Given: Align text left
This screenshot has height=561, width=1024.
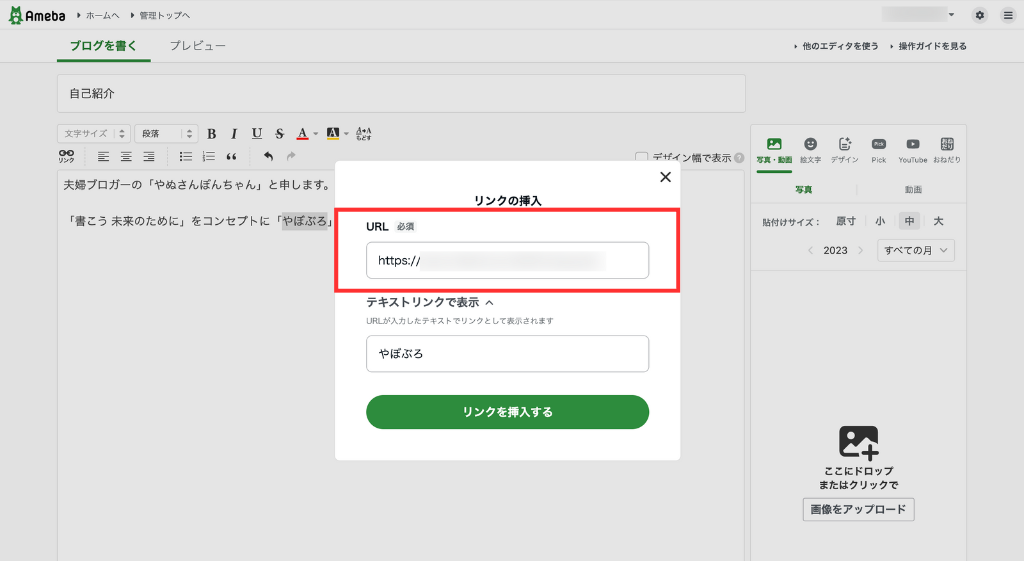Looking at the screenshot, I should [x=103, y=156].
